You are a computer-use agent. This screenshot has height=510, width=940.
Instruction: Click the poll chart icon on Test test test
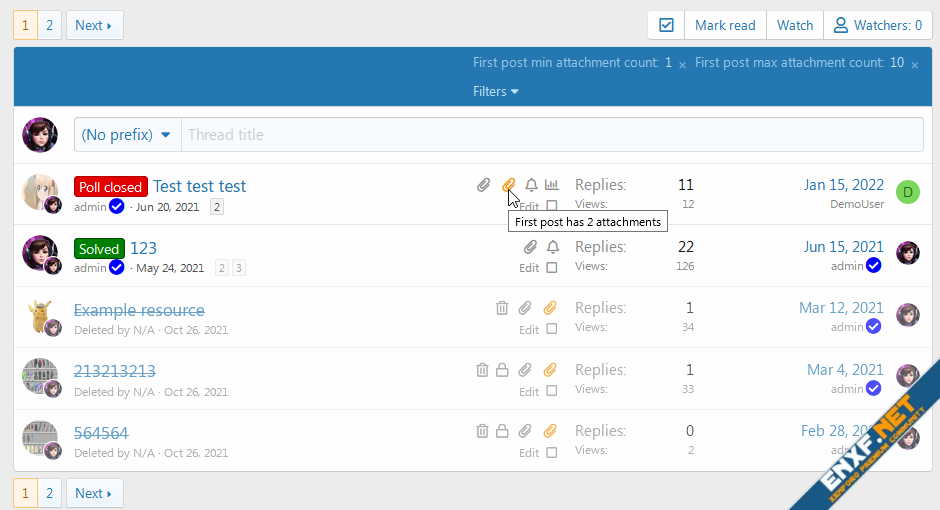coord(552,185)
